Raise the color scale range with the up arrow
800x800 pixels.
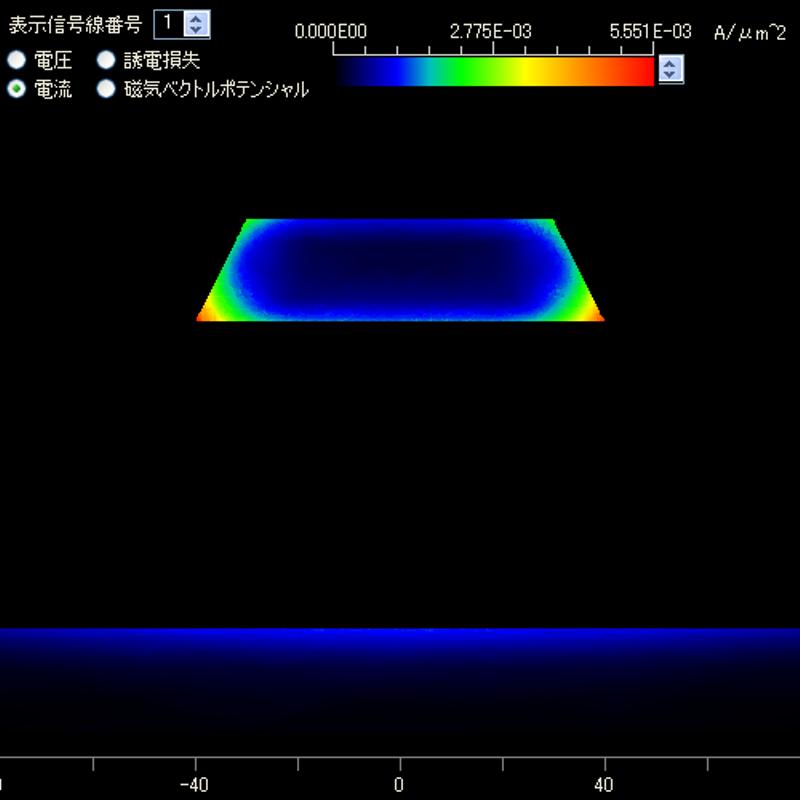click(671, 63)
